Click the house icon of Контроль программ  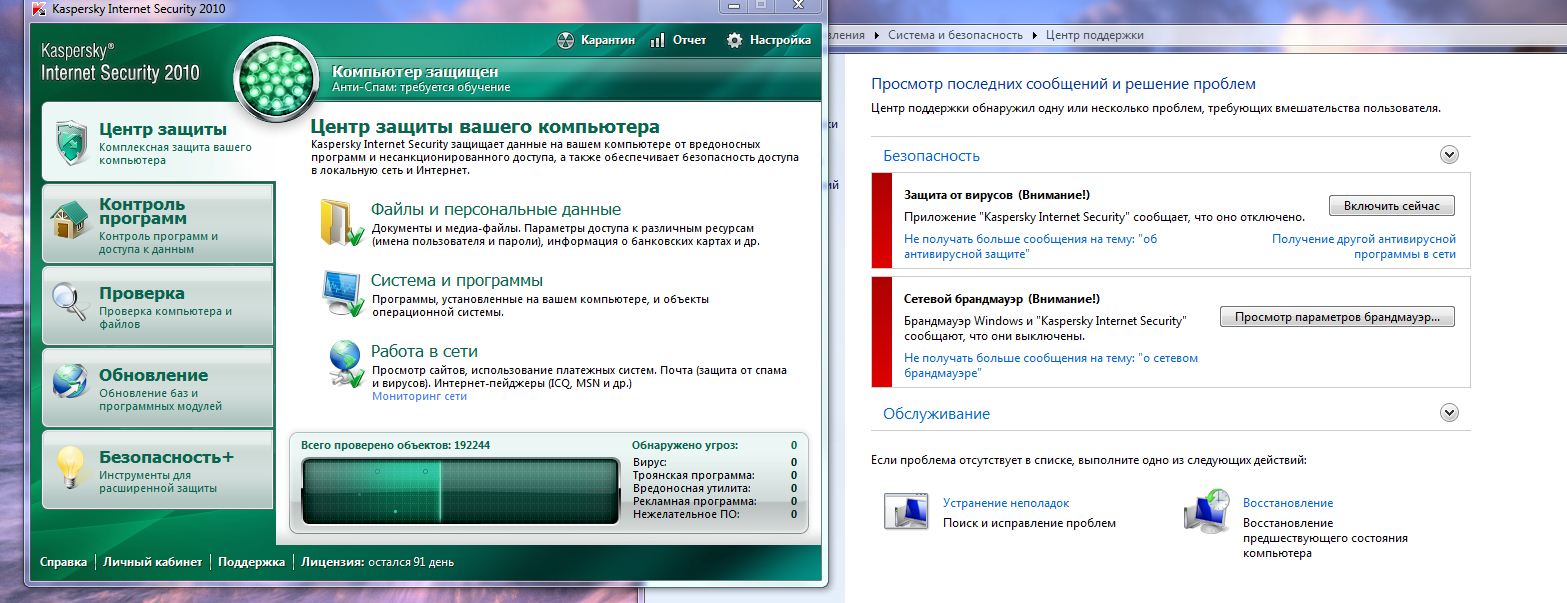[70, 222]
